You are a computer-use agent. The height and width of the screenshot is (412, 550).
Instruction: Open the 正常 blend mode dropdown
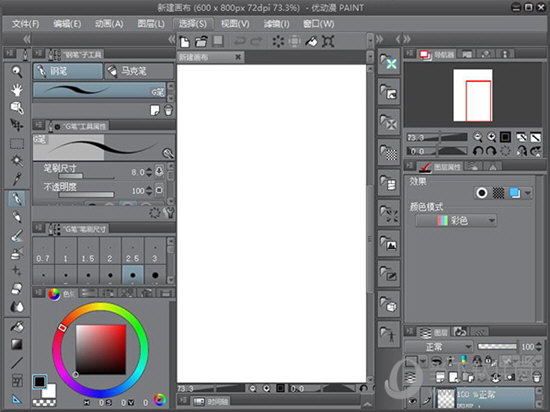(x=439, y=347)
